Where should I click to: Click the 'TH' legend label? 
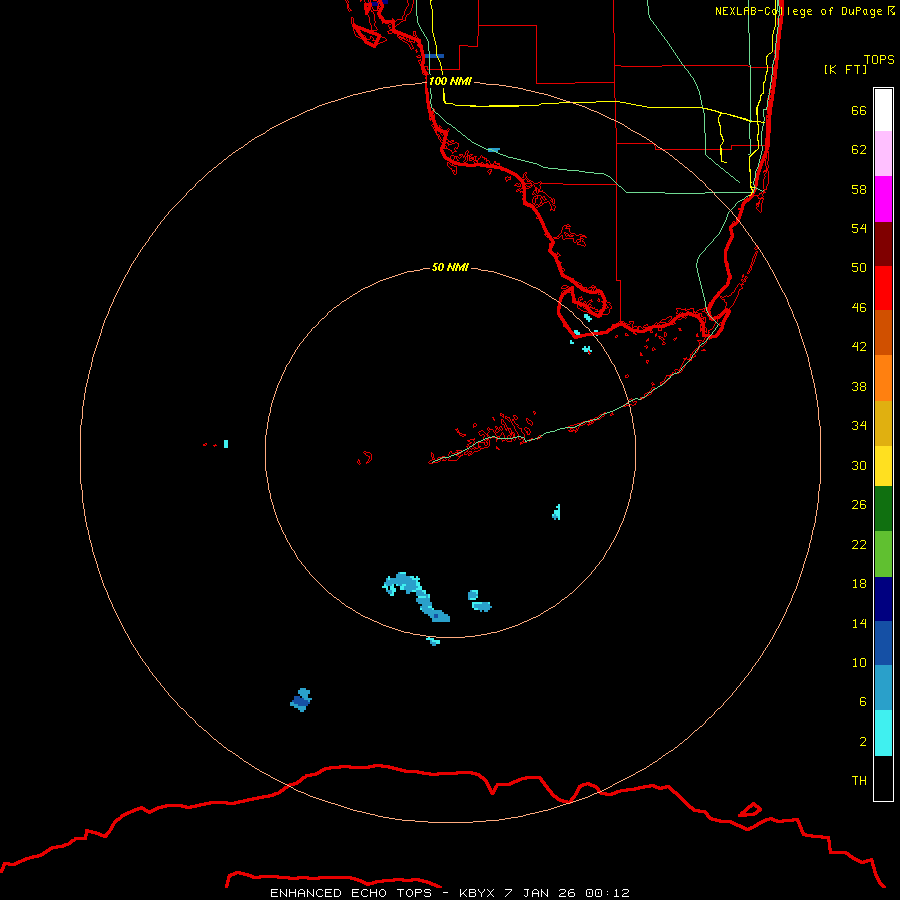(859, 781)
